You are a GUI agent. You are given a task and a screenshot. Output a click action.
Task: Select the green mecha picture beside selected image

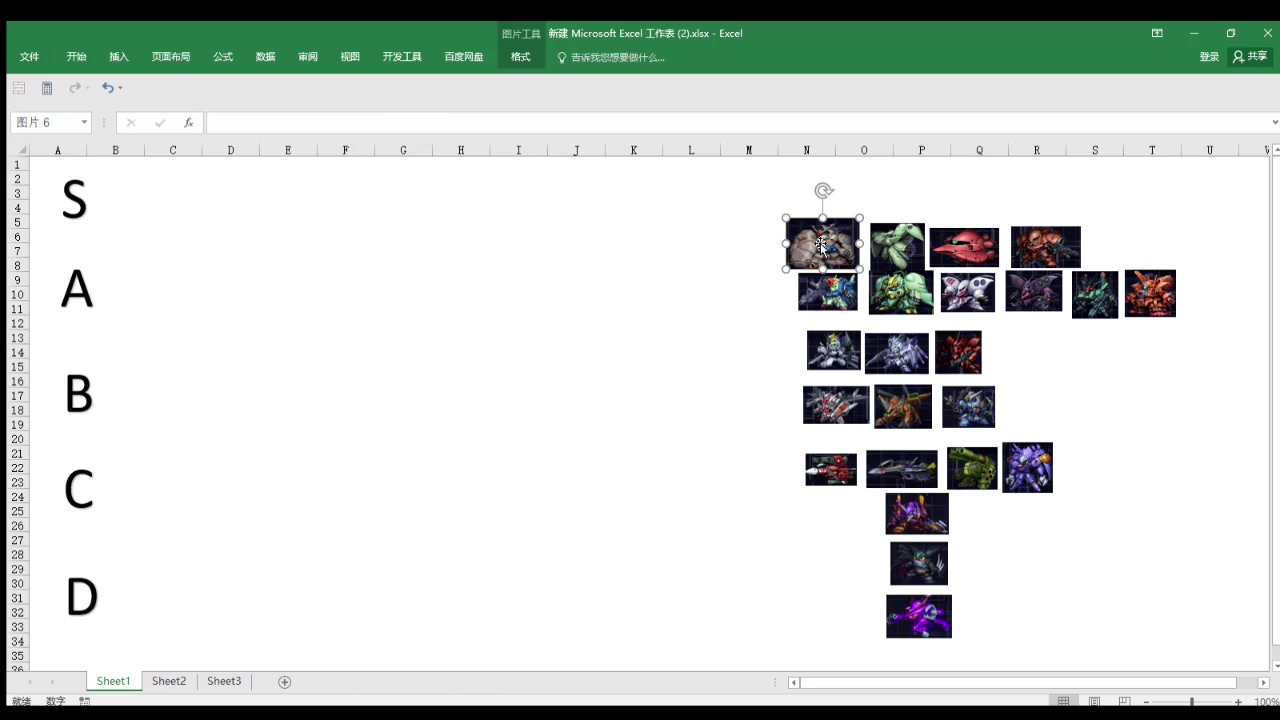click(x=897, y=245)
